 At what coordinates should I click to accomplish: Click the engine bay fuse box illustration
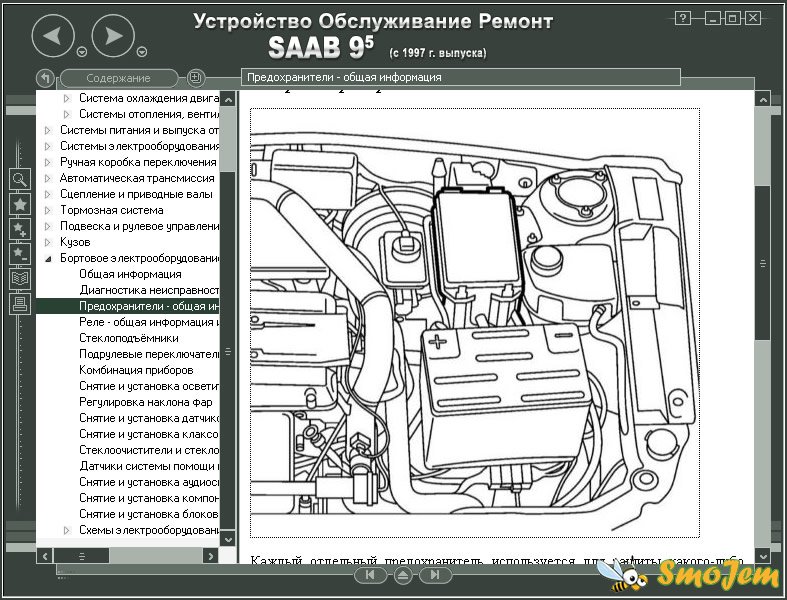(475, 323)
